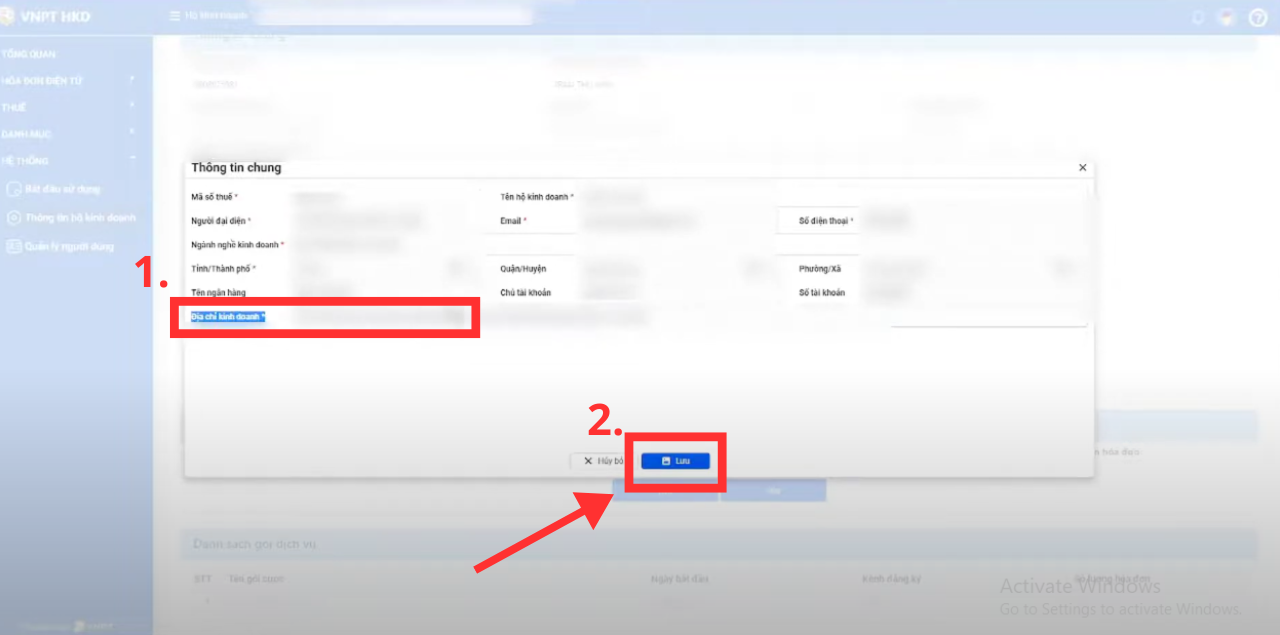Expand the Hóa đơn điện tử menu
The height and width of the screenshot is (635, 1280).
[x=131, y=79]
